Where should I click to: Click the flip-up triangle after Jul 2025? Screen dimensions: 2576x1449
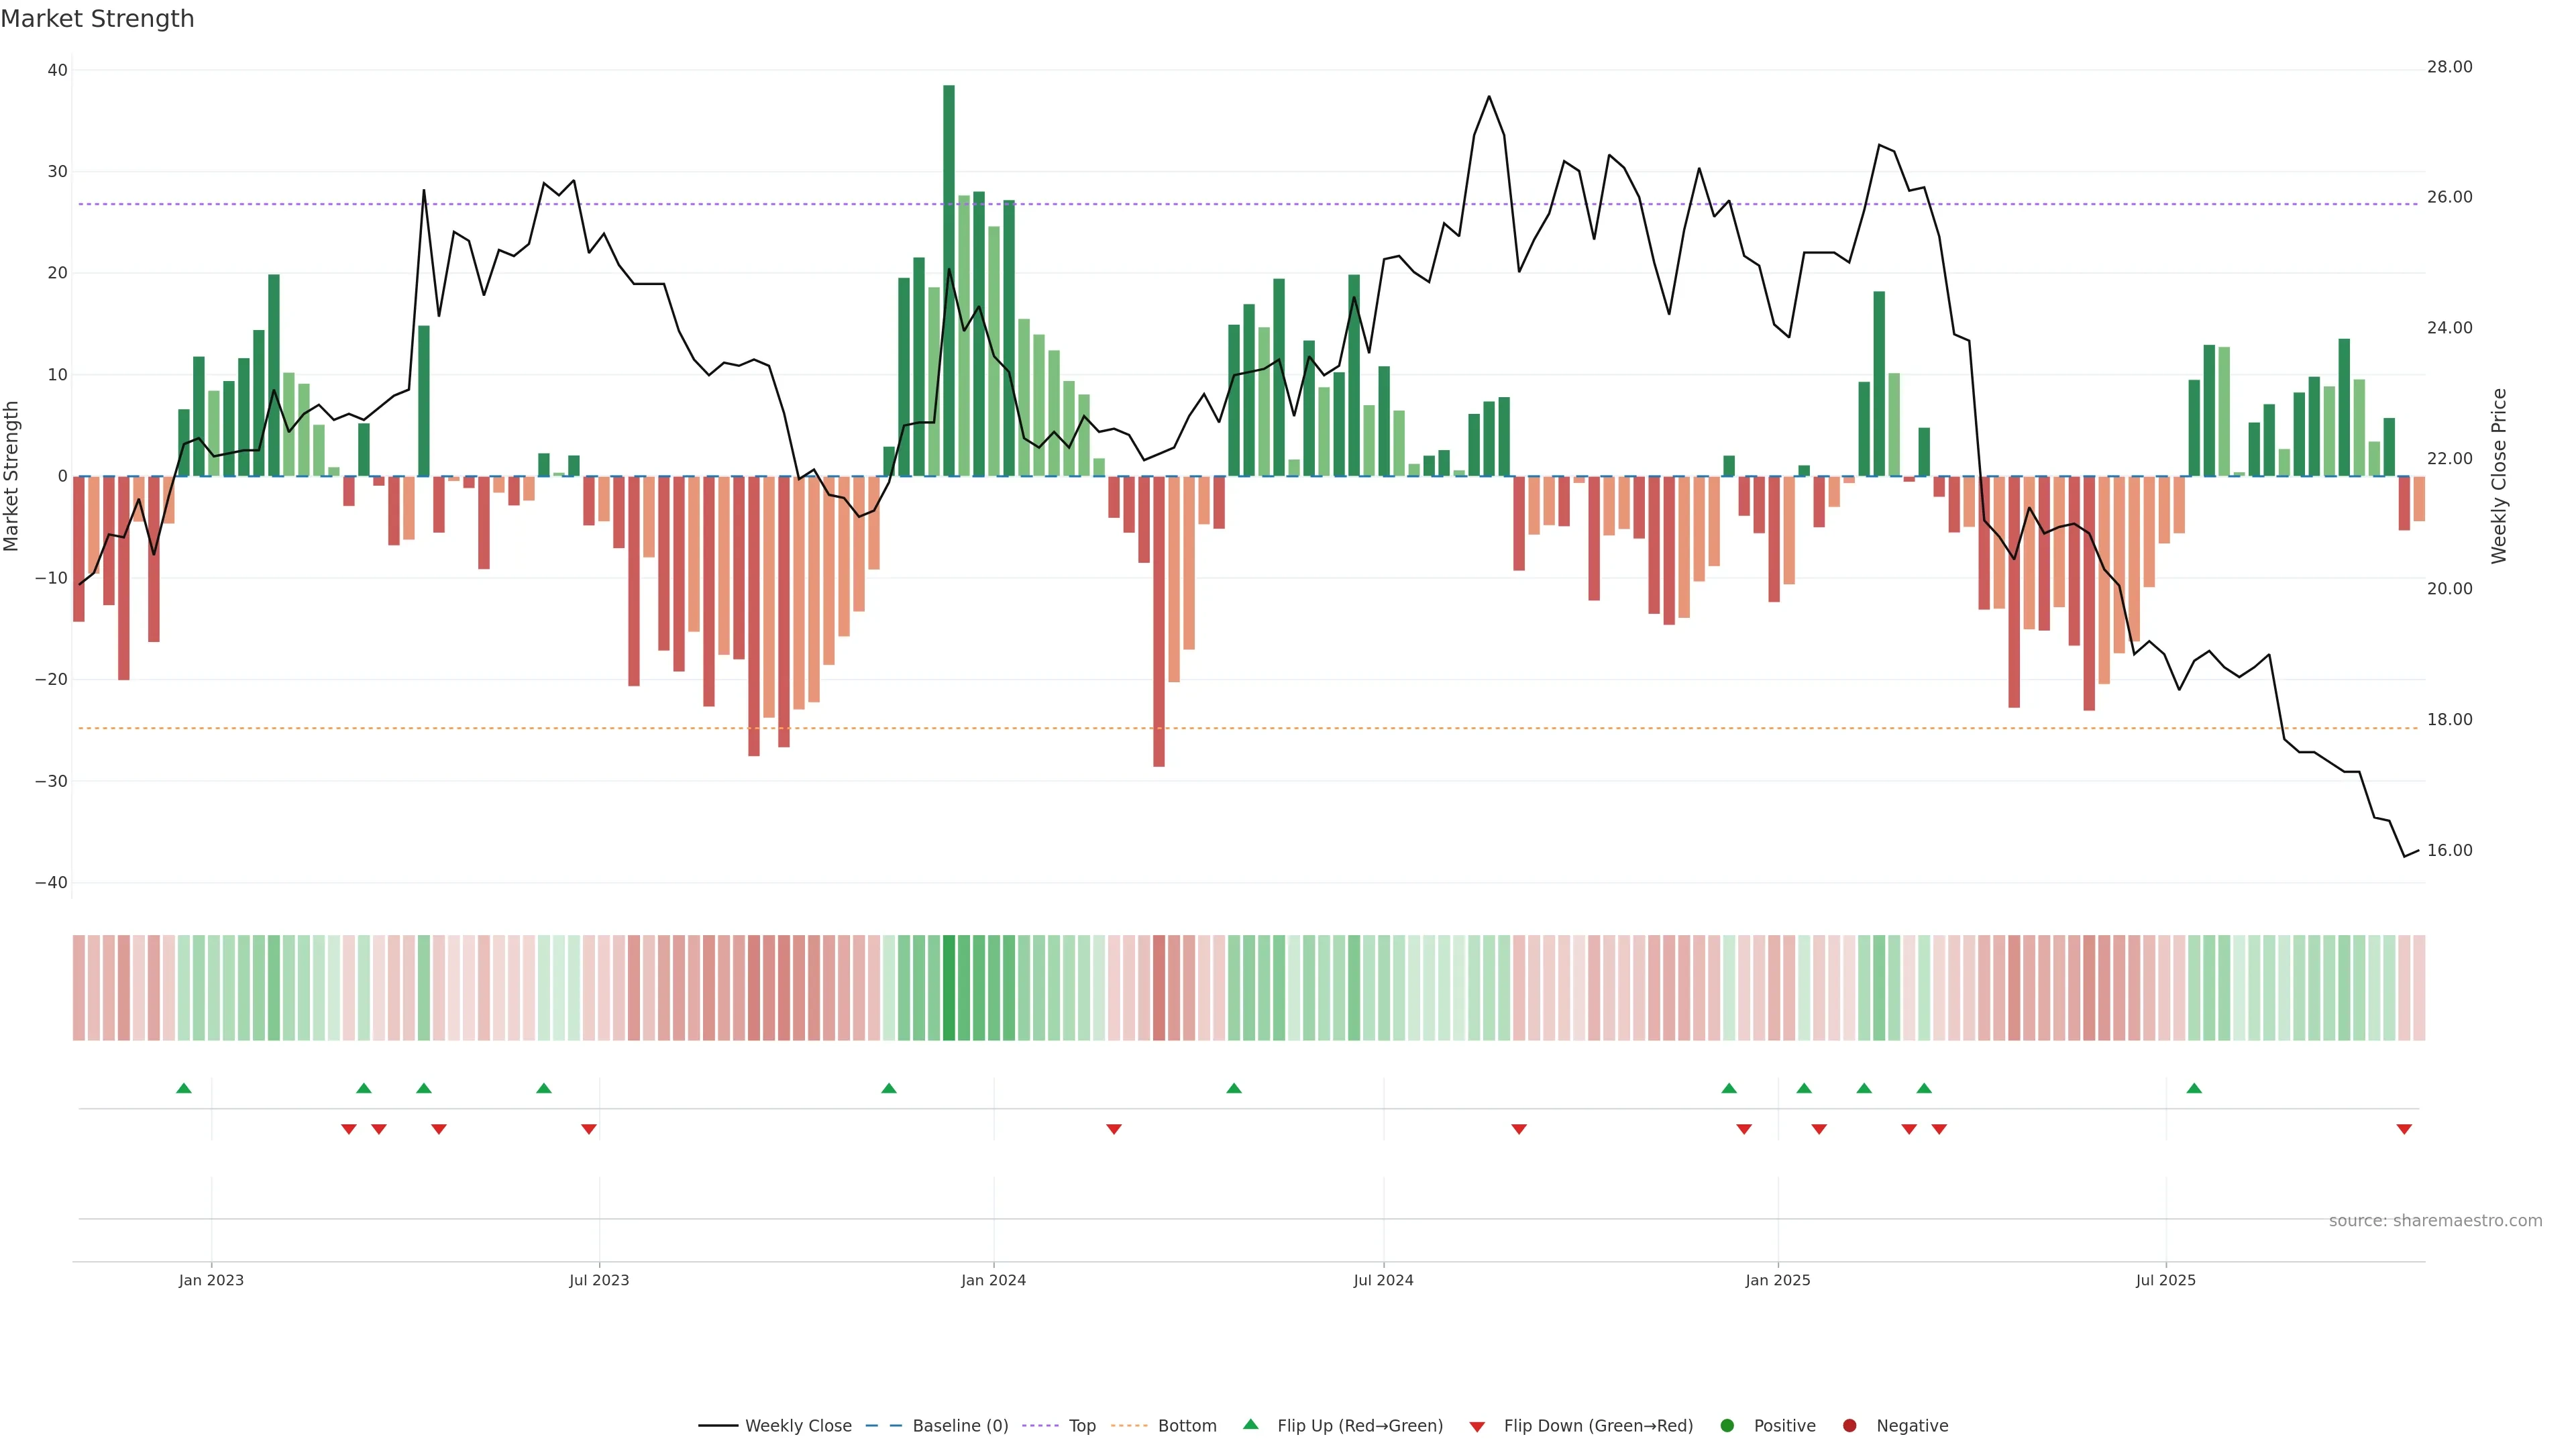coord(2194,1088)
